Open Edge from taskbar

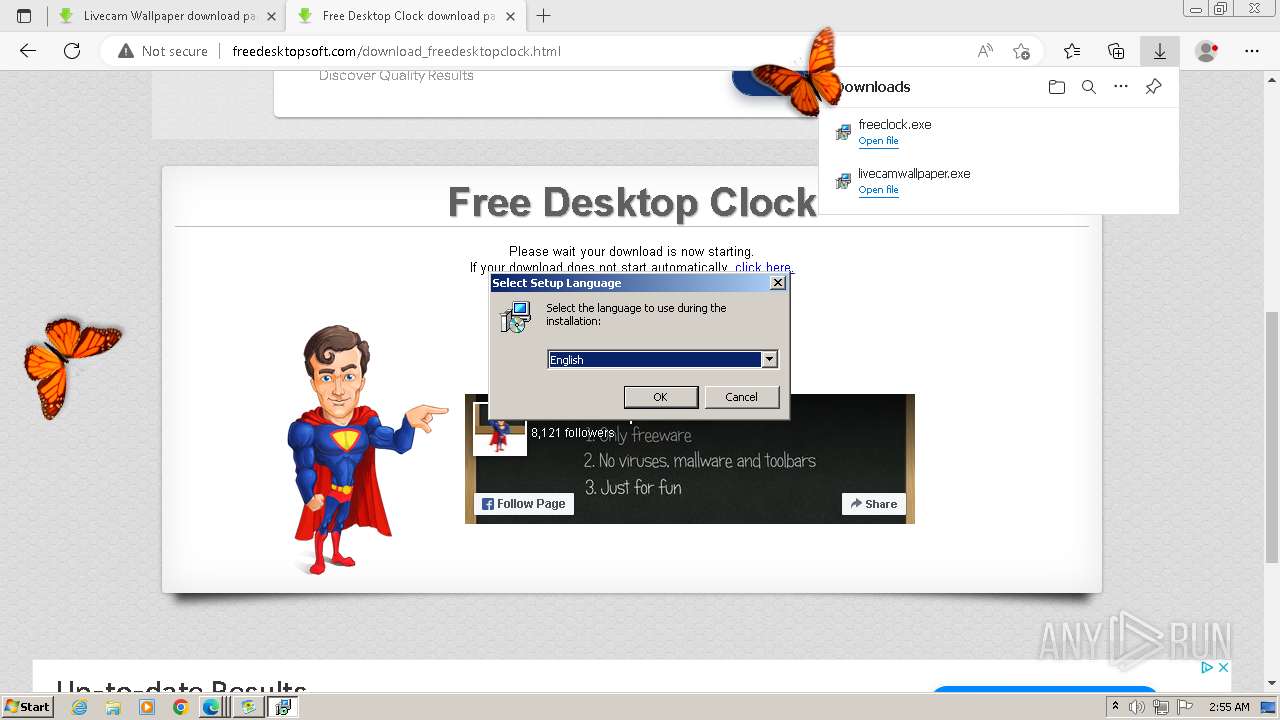[211, 707]
